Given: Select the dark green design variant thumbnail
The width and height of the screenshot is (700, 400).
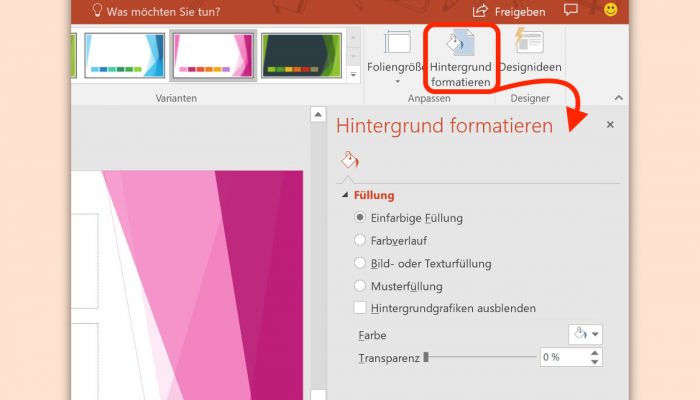Looking at the screenshot, I should 301,55.
